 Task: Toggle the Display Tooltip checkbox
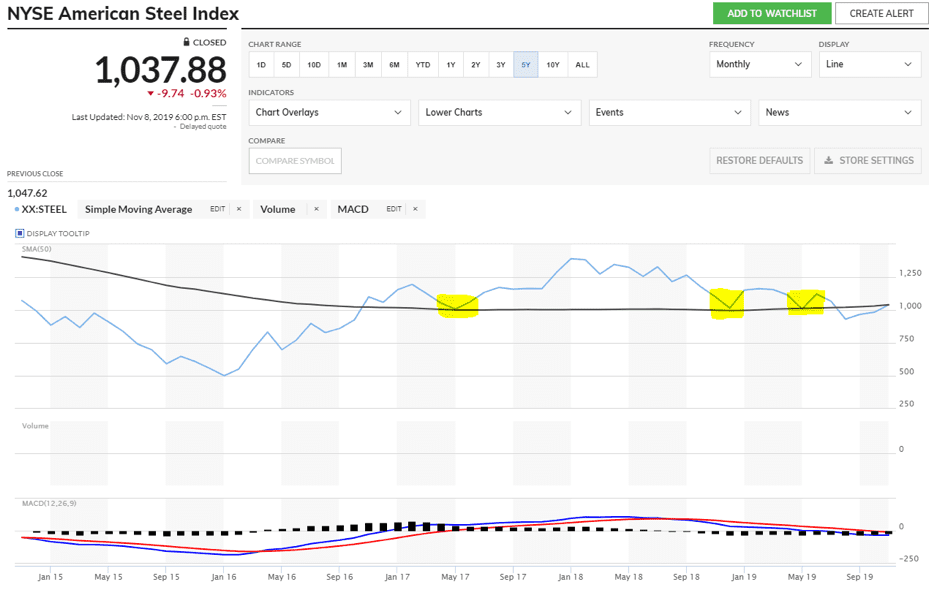point(19,234)
